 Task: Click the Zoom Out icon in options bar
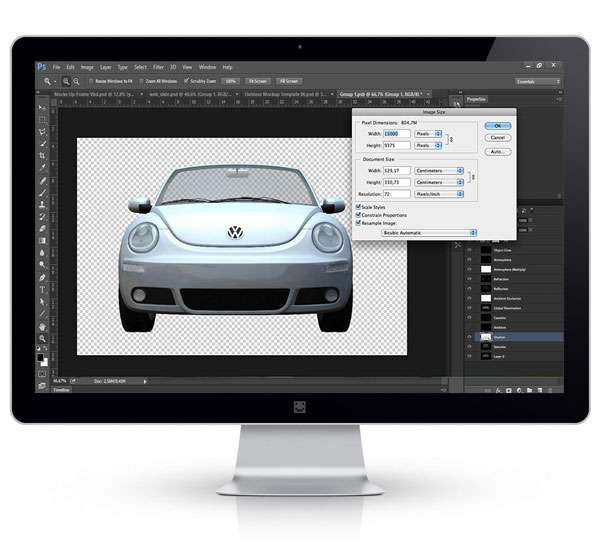coord(76,81)
